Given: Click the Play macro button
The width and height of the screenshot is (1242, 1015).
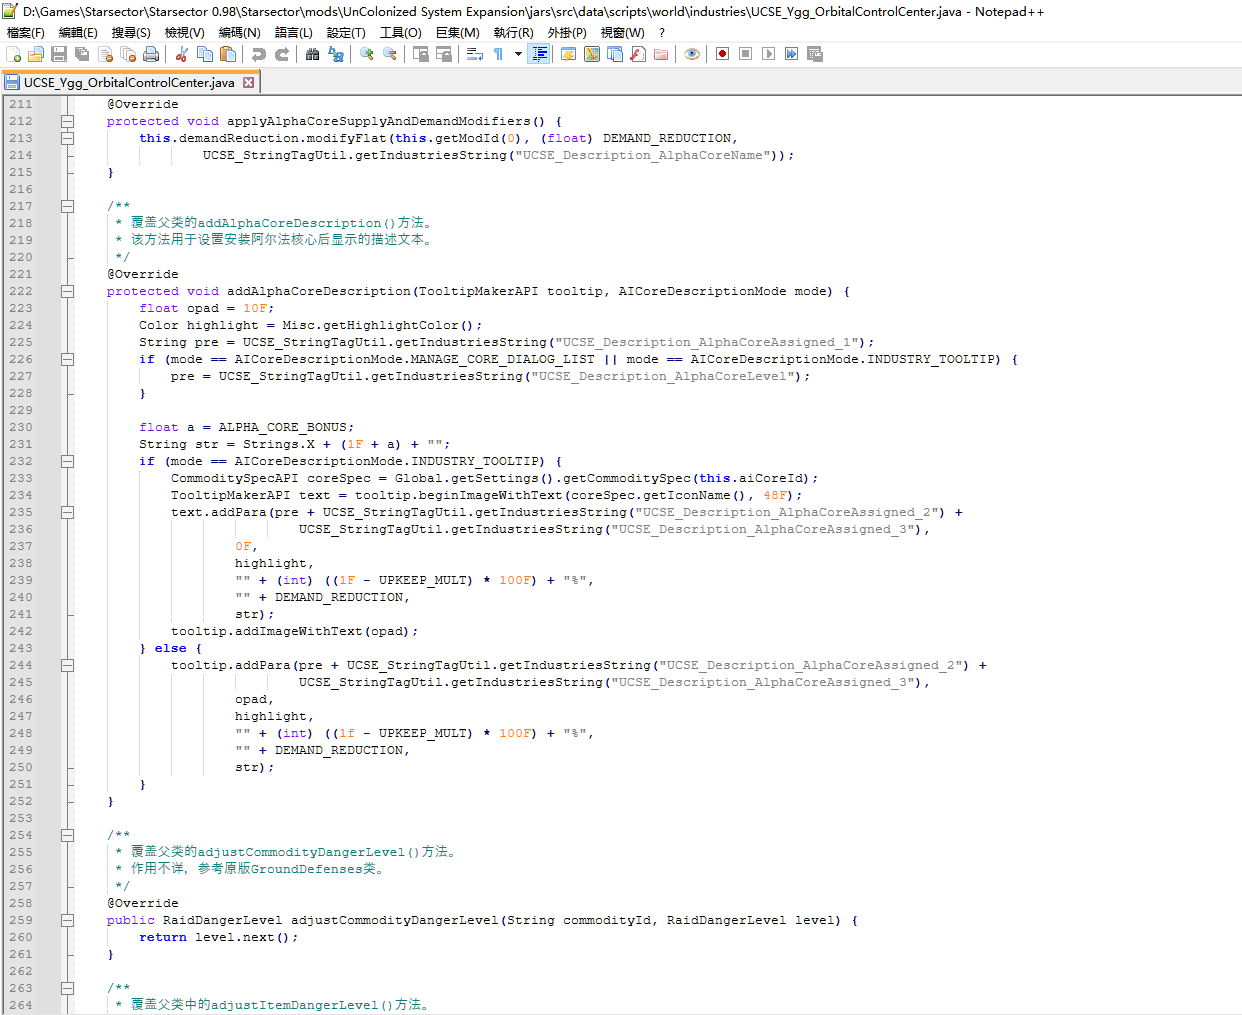Looking at the screenshot, I should tap(768, 54).
